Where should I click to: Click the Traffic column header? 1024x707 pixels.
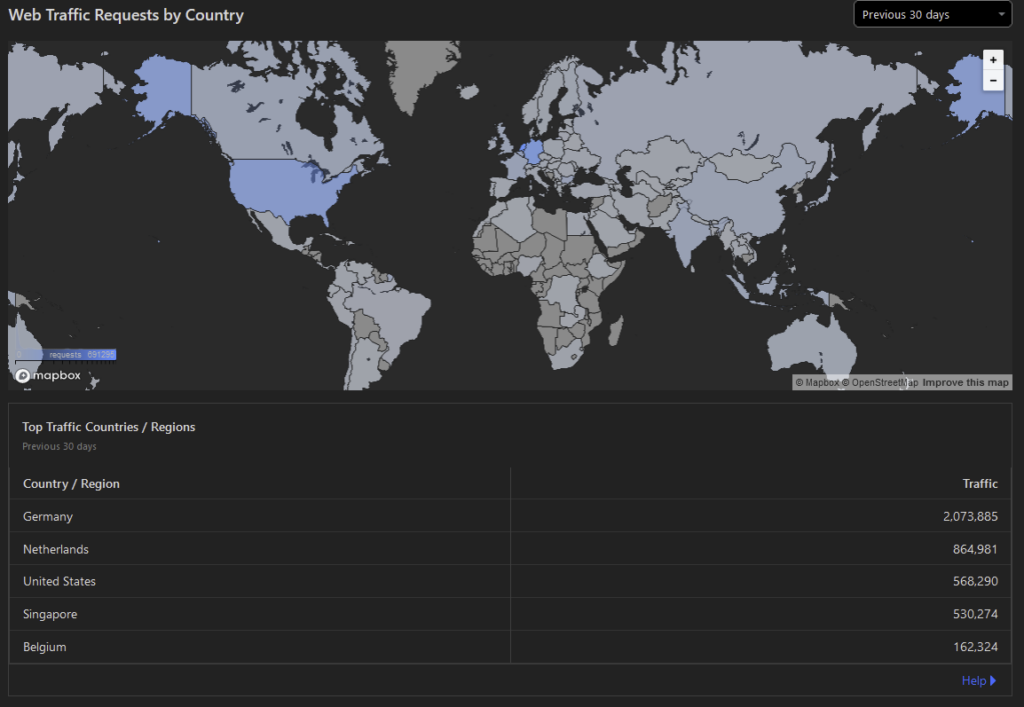pos(980,484)
